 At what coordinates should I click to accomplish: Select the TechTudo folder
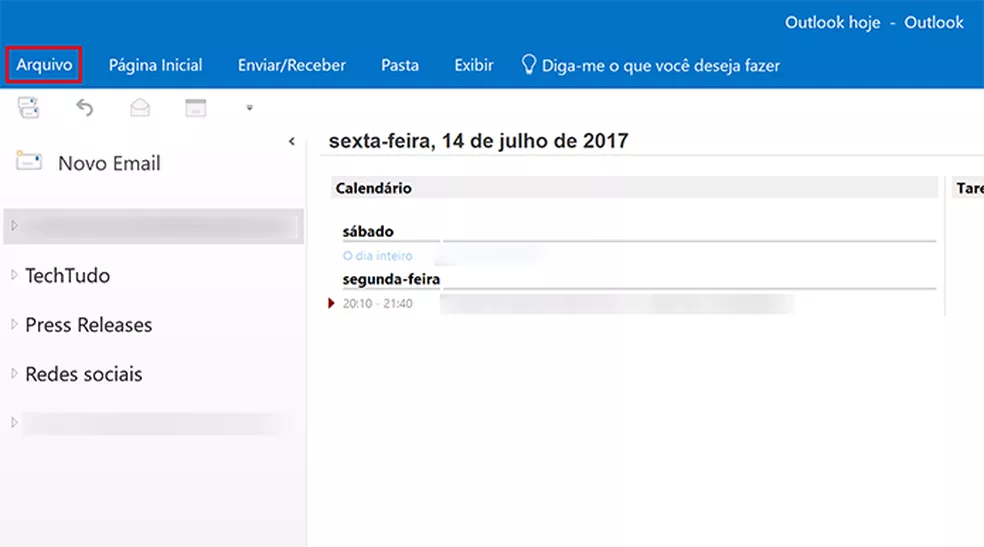tap(67, 275)
